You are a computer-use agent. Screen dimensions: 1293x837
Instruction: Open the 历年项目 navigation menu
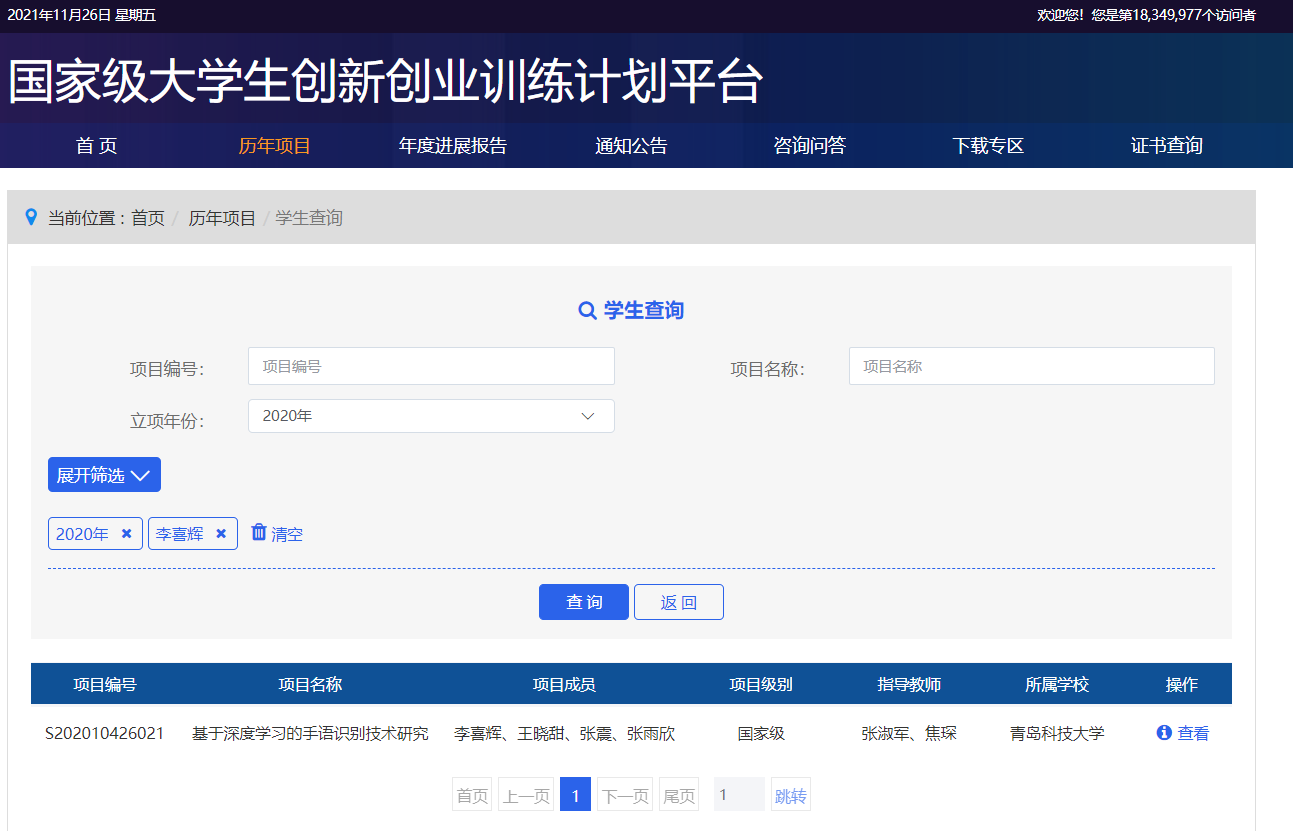coord(274,146)
